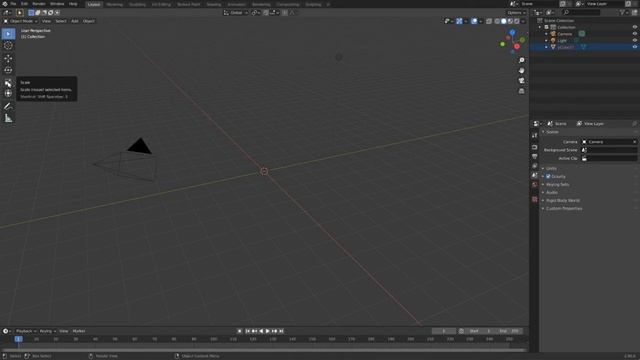Click the Camera field in Scene properties
This screenshot has height=360, width=640.
[609, 142]
